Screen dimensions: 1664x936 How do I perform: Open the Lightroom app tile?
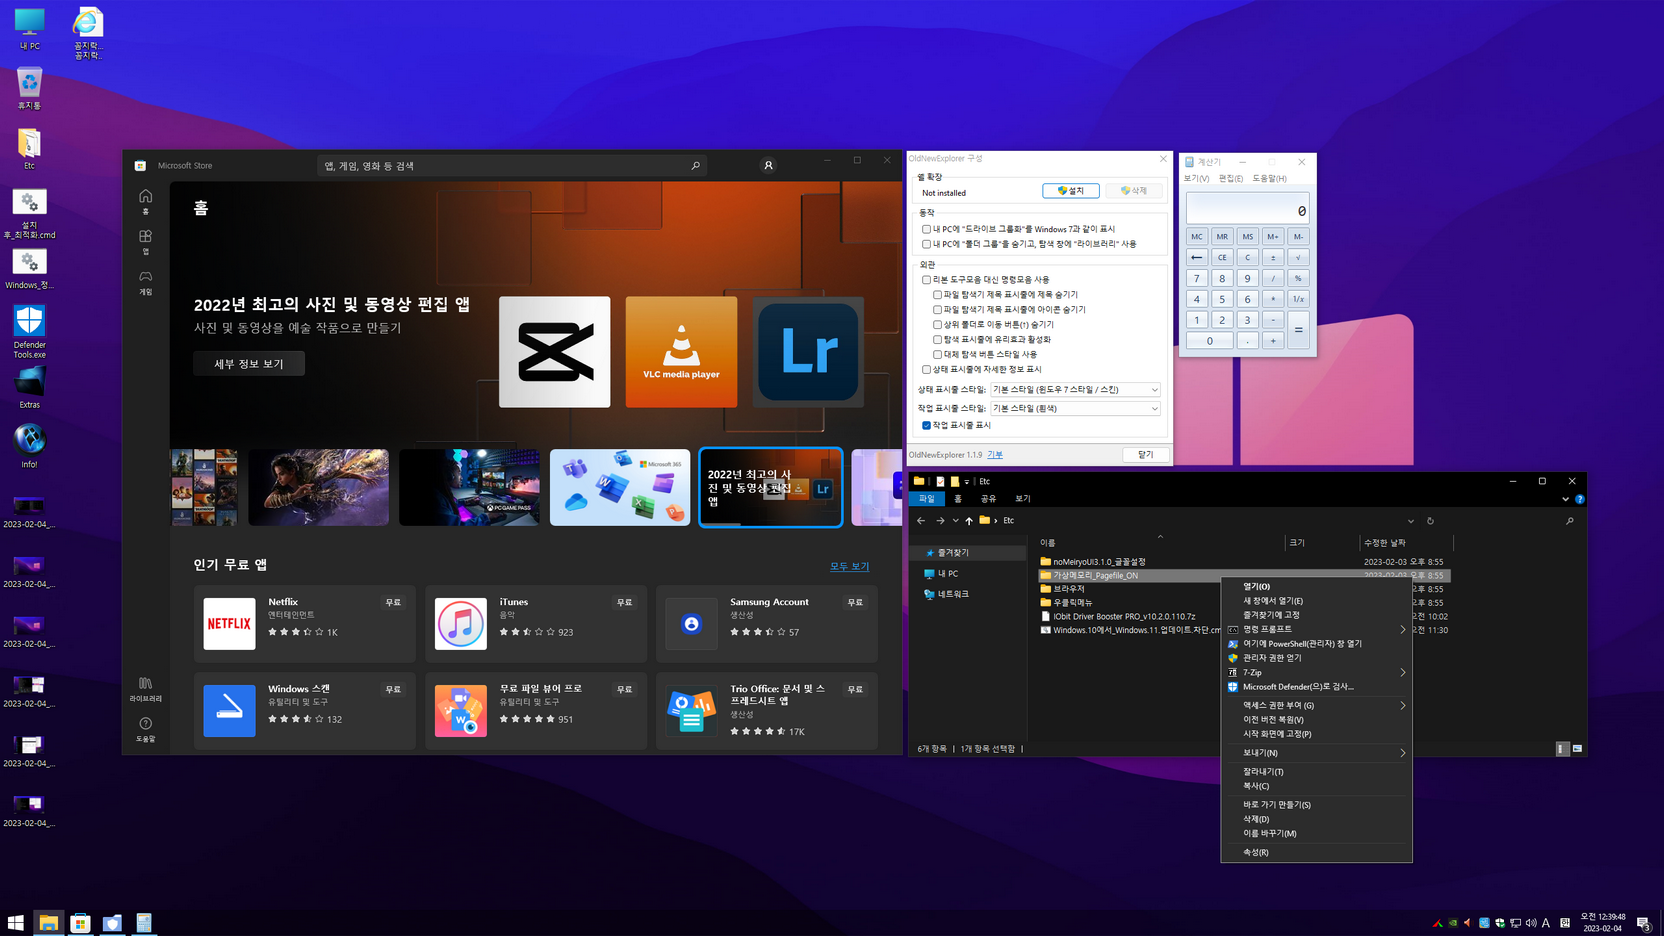[x=808, y=351]
